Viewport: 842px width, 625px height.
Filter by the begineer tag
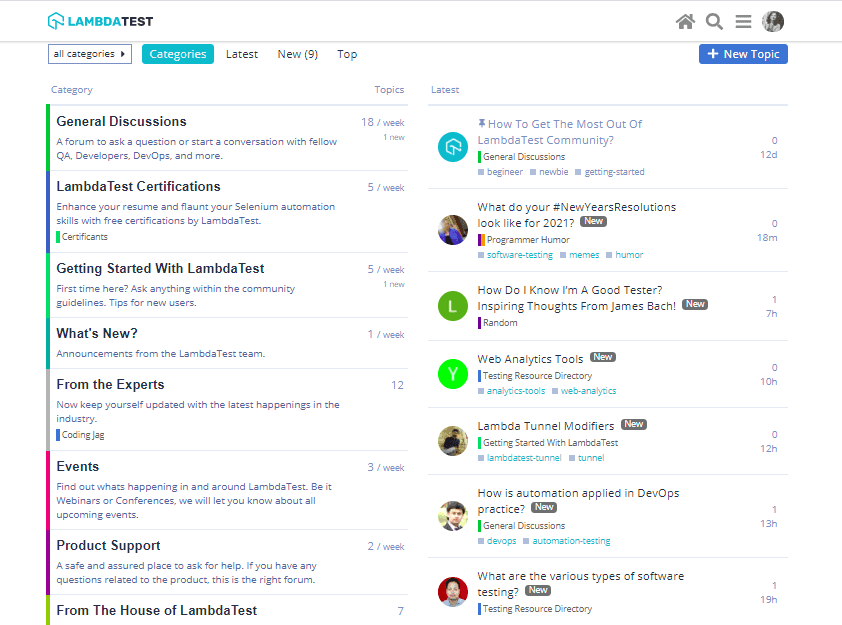pyautogui.click(x=500, y=172)
